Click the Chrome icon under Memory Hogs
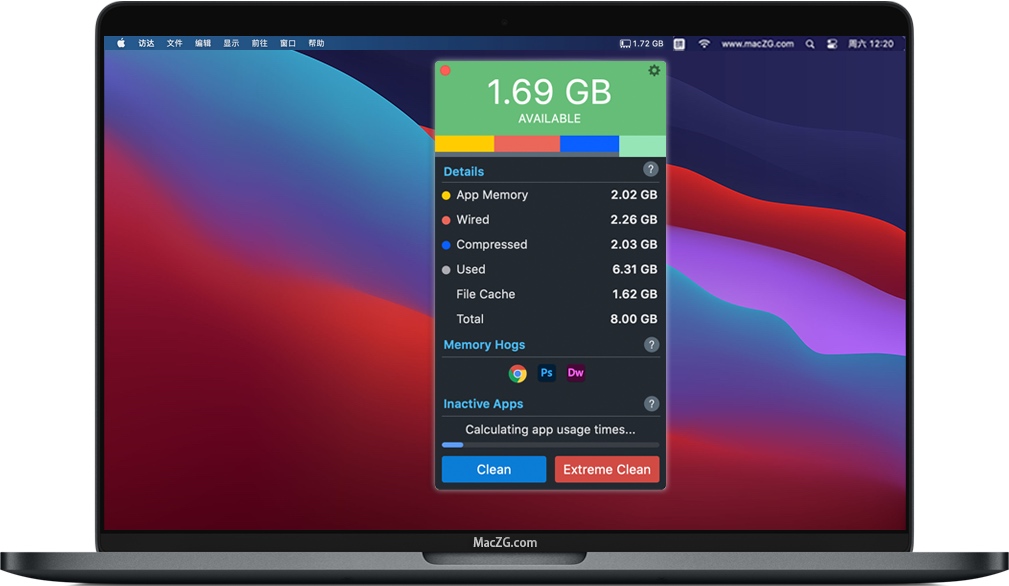1009x586 pixels. (x=517, y=373)
